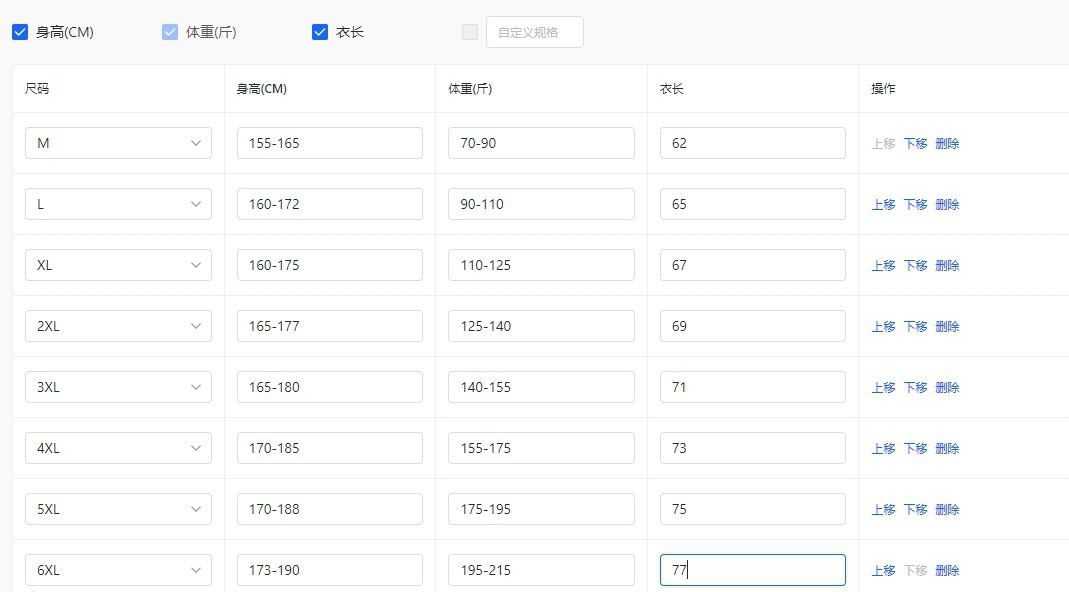This screenshot has width=1069, height=592.
Task: Click the height field showing 170-188
Action: (x=329, y=509)
